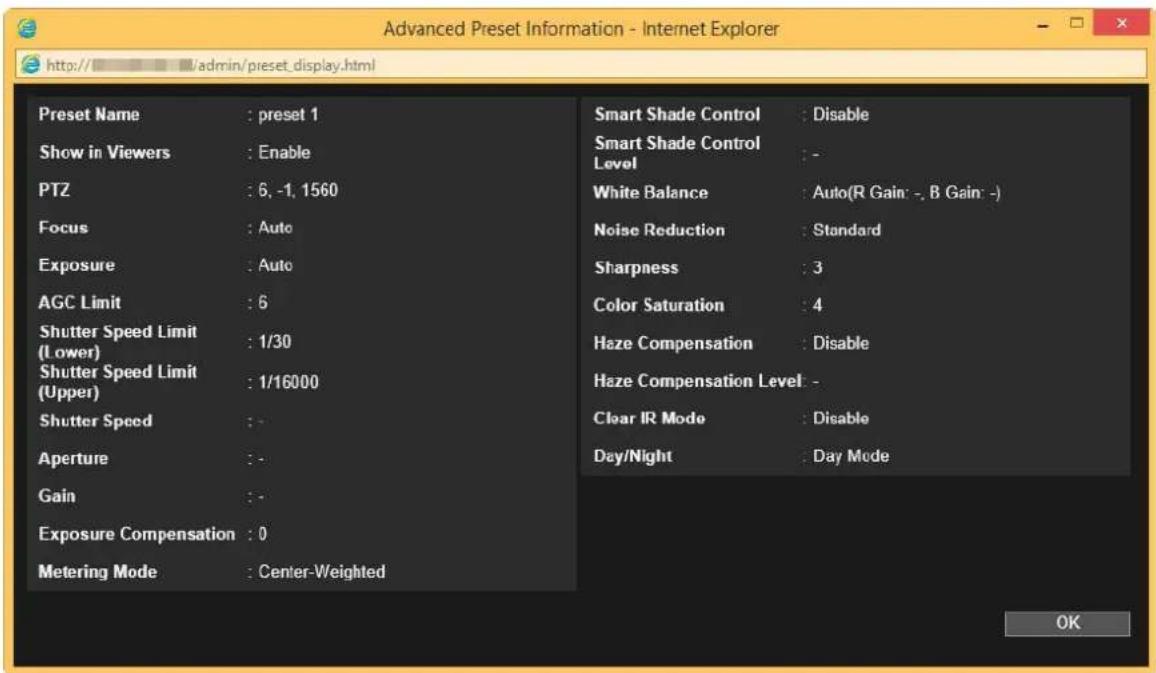Click the Noise Reduction label
The width and height of the screenshot is (1156, 673).
[x=659, y=231]
